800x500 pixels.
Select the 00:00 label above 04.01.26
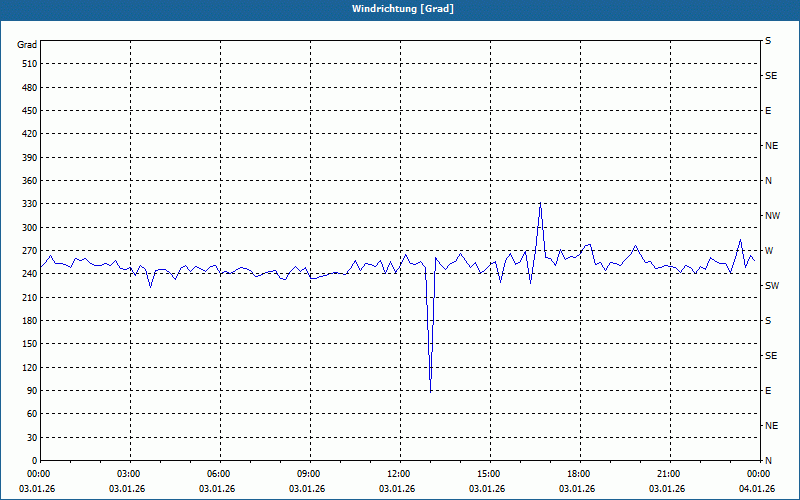tap(758, 474)
